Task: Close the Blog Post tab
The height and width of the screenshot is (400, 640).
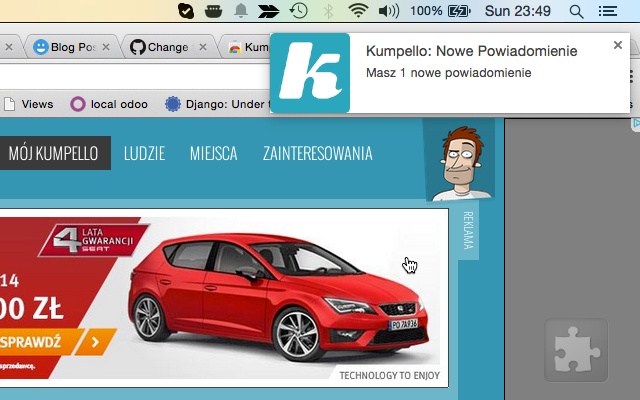Action: coord(106,47)
